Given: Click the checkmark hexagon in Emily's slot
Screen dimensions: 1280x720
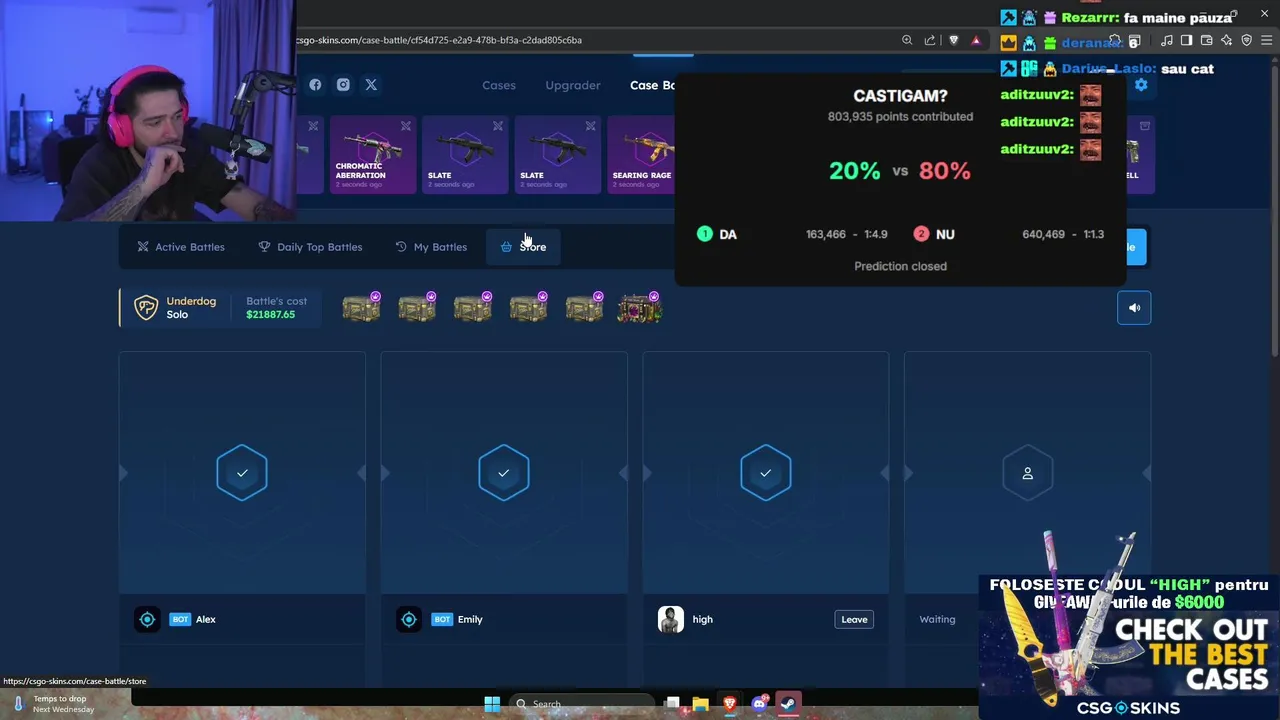Looking at the screenshot, I should [504, 473].
